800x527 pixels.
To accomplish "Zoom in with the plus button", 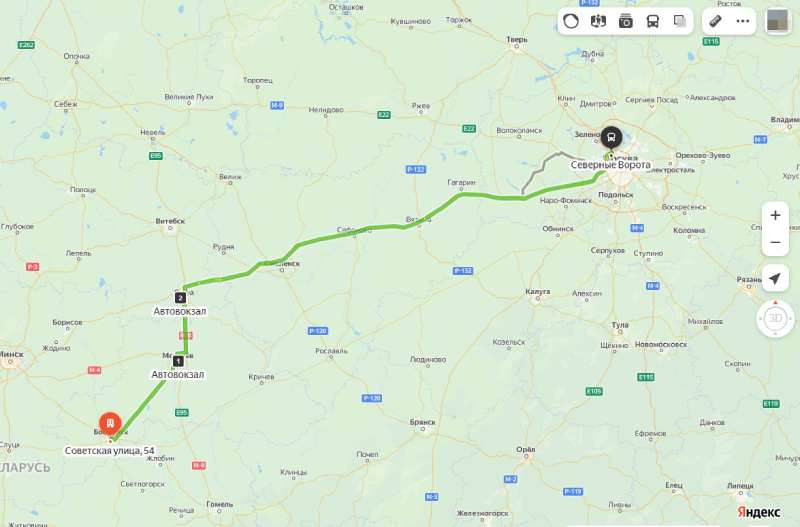I will (775, 215).
